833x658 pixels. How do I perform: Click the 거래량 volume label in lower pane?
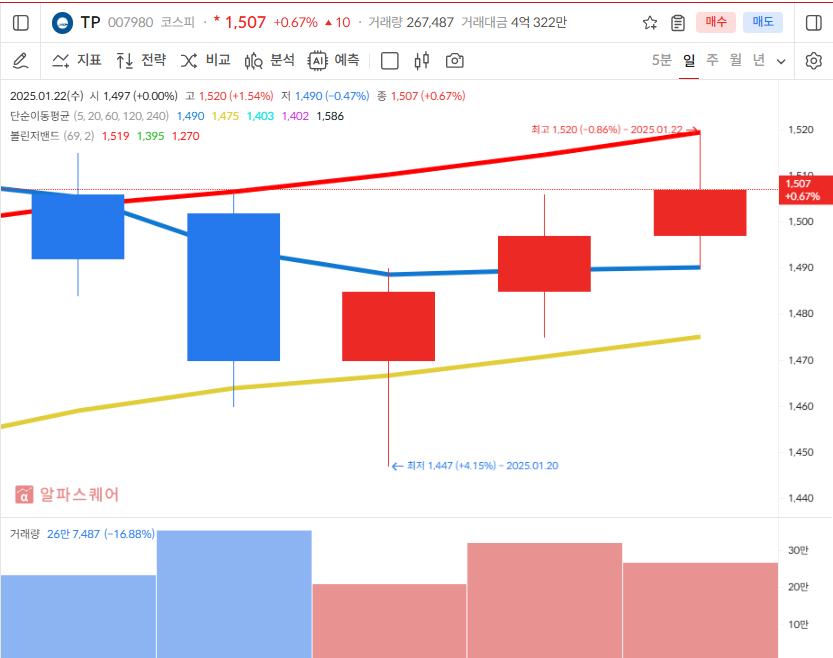[x=25, y=534]
